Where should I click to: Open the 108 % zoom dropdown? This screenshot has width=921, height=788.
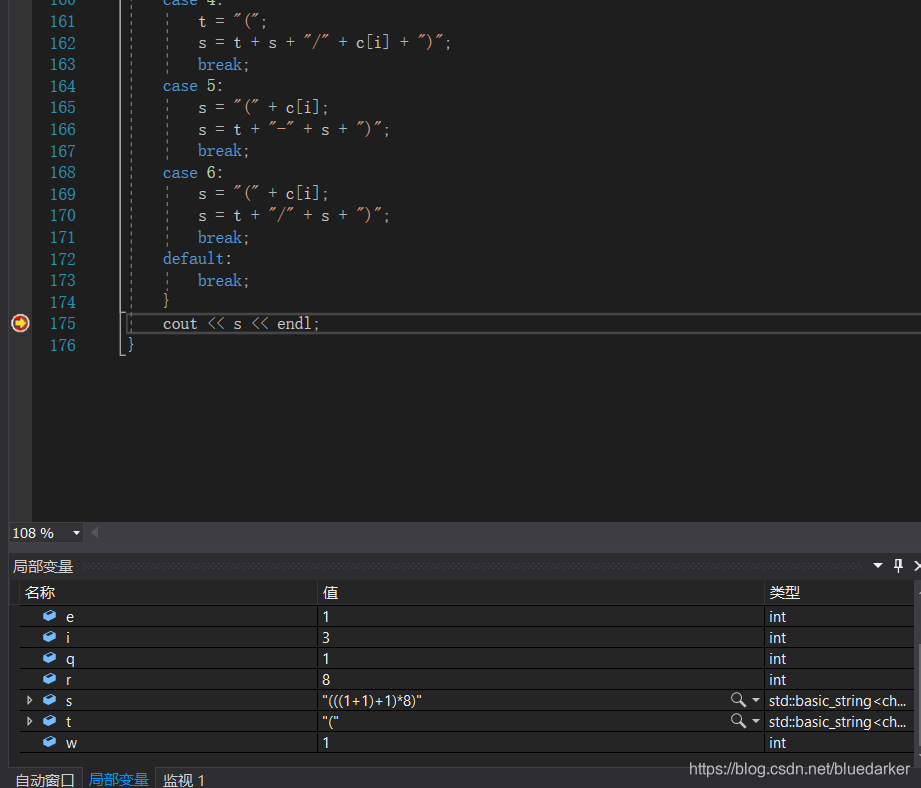pyautogui.click(x=76, y=533)
